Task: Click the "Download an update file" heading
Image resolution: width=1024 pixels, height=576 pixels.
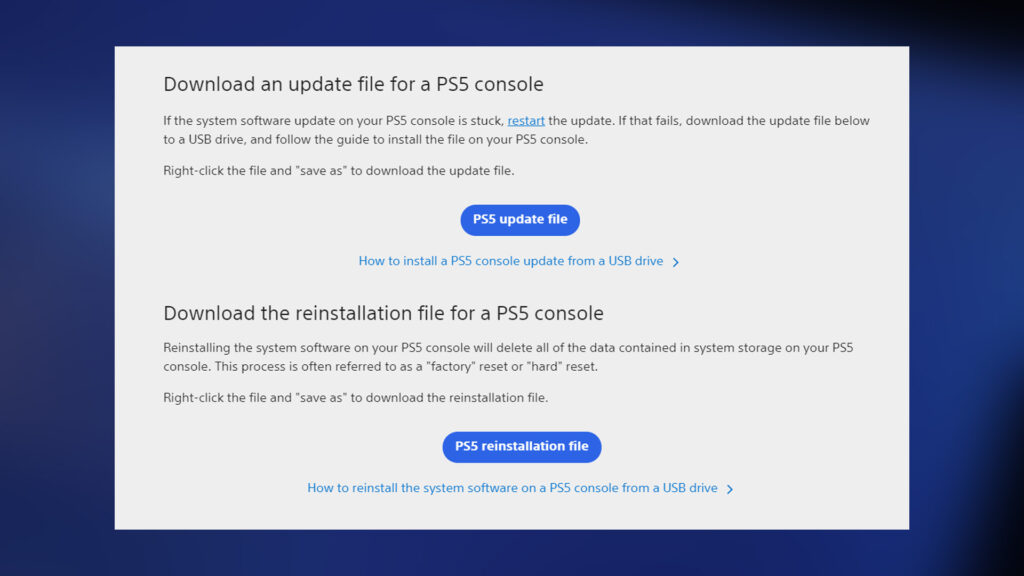Action: [x=353, y=84]
